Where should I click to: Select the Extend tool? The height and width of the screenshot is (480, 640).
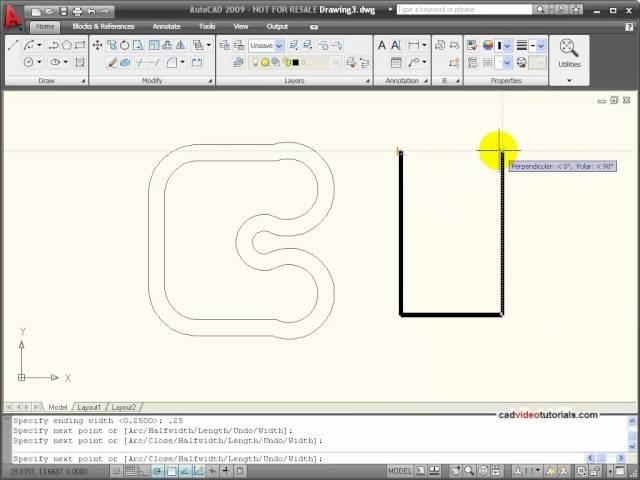click(154, 62)
